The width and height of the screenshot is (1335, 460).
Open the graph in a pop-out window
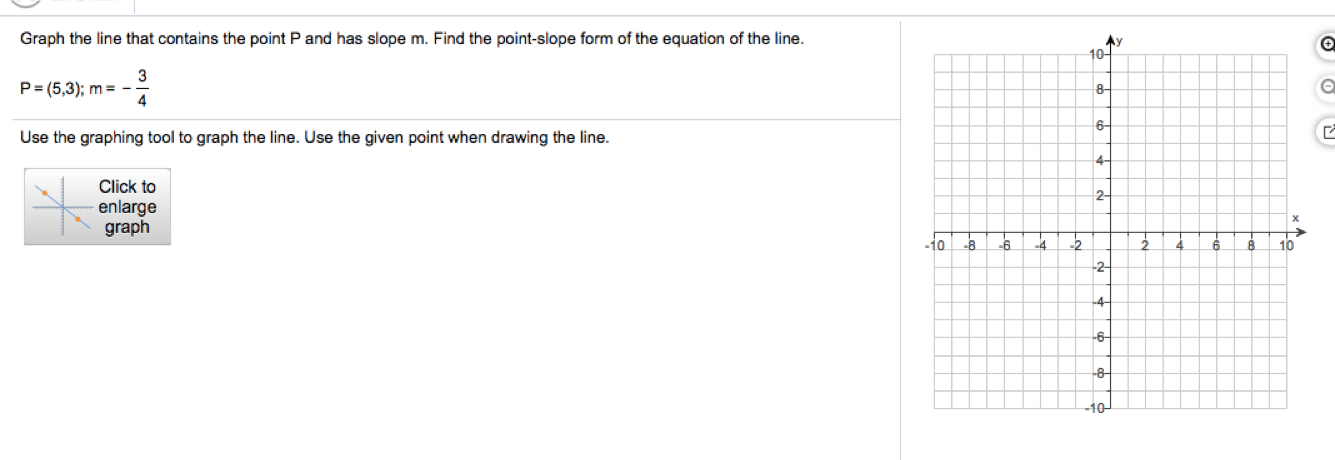[1327, 131]
